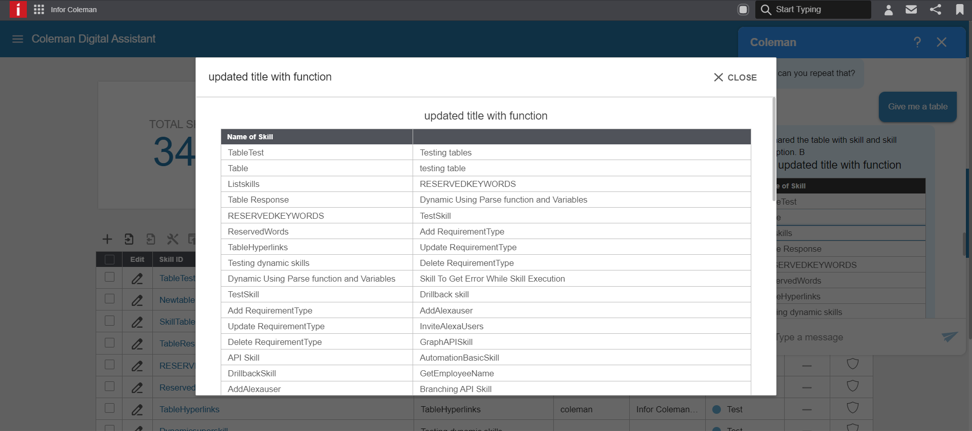The height and width of the screenshot is (431, 972).
Task: Tick the checkbox for the RESERV skill row
Action: [x=110, y=365]
